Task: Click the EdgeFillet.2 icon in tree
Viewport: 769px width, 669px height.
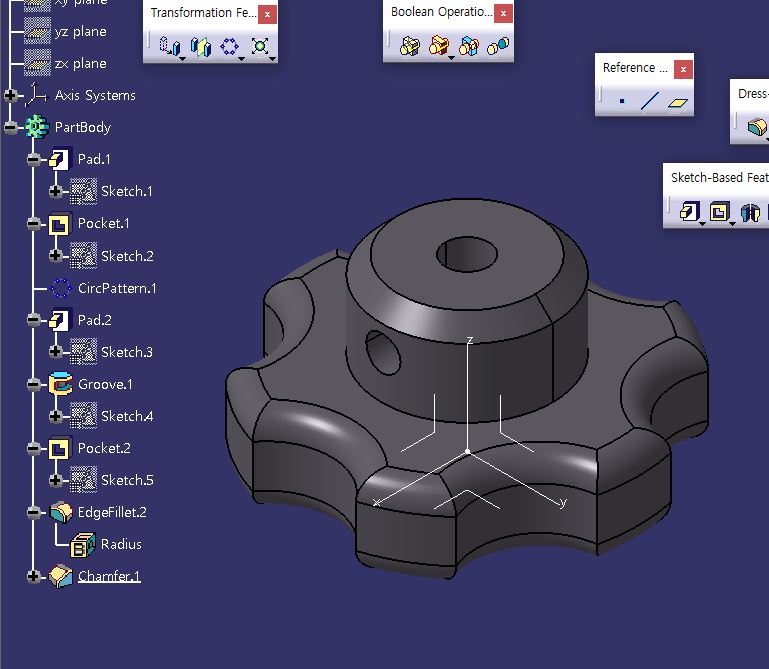Action: click(x=61, y=512)
